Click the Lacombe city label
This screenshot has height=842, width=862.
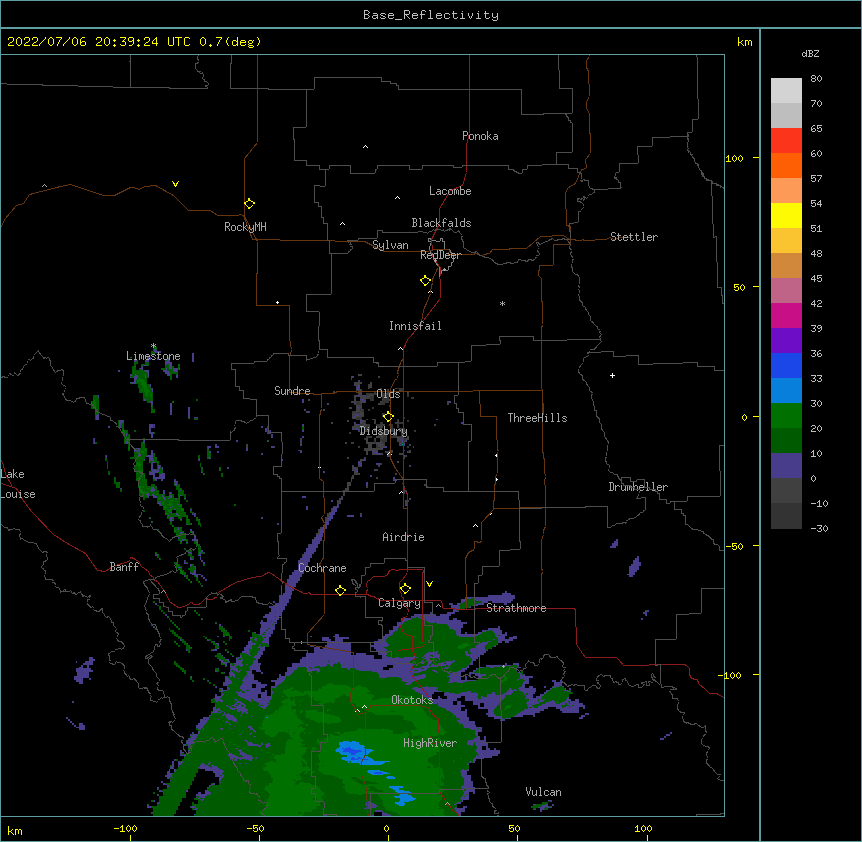(450, 191)
